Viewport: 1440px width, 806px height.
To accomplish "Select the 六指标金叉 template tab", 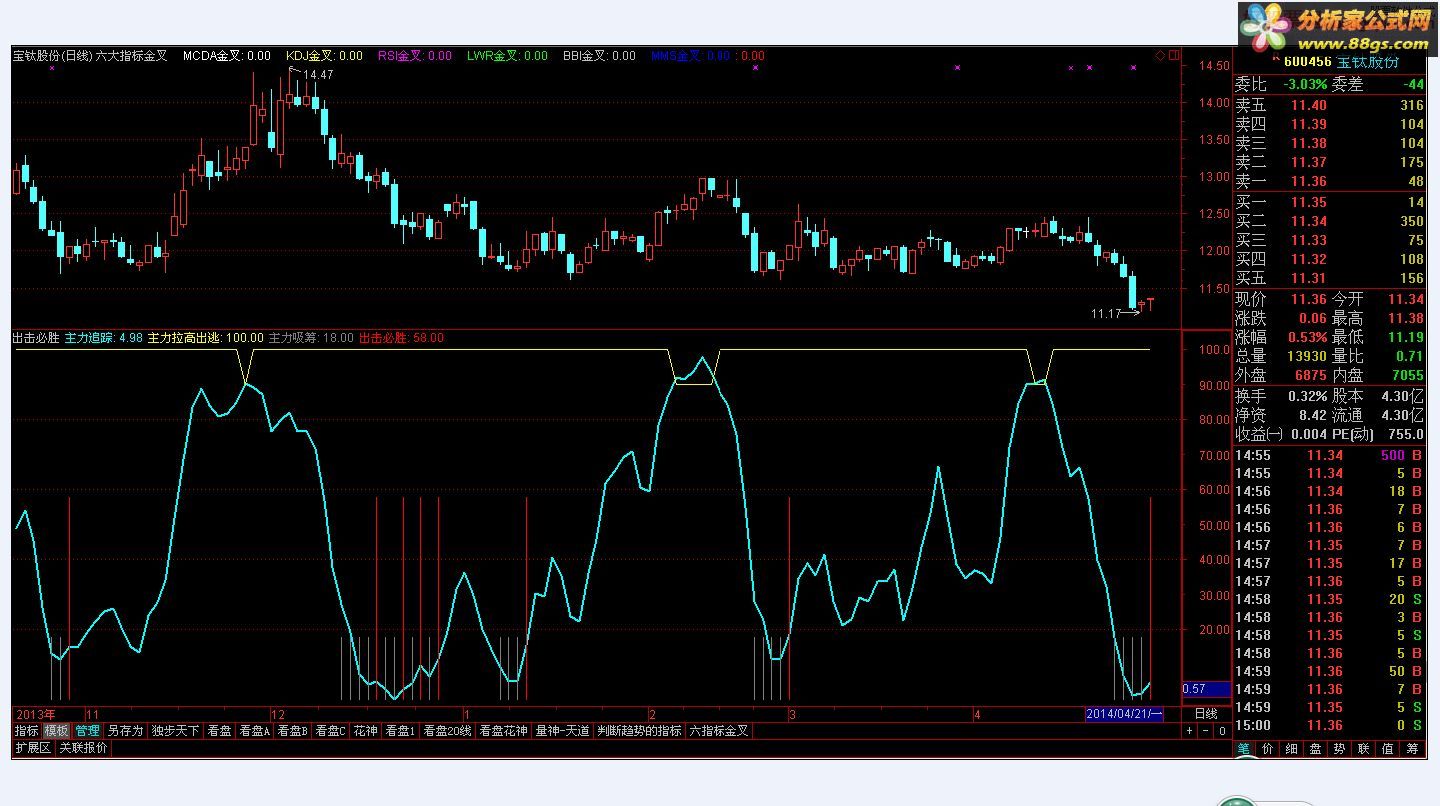I will 719,731.
